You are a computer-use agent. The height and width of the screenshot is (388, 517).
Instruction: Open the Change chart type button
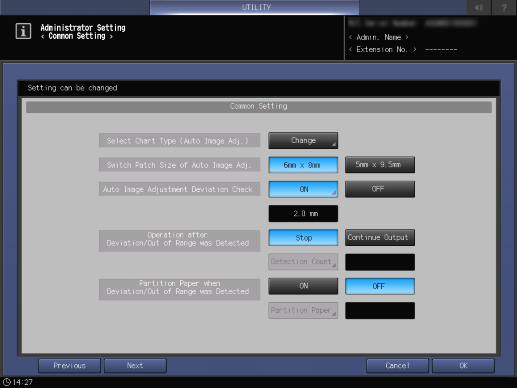tap(303, 141)
